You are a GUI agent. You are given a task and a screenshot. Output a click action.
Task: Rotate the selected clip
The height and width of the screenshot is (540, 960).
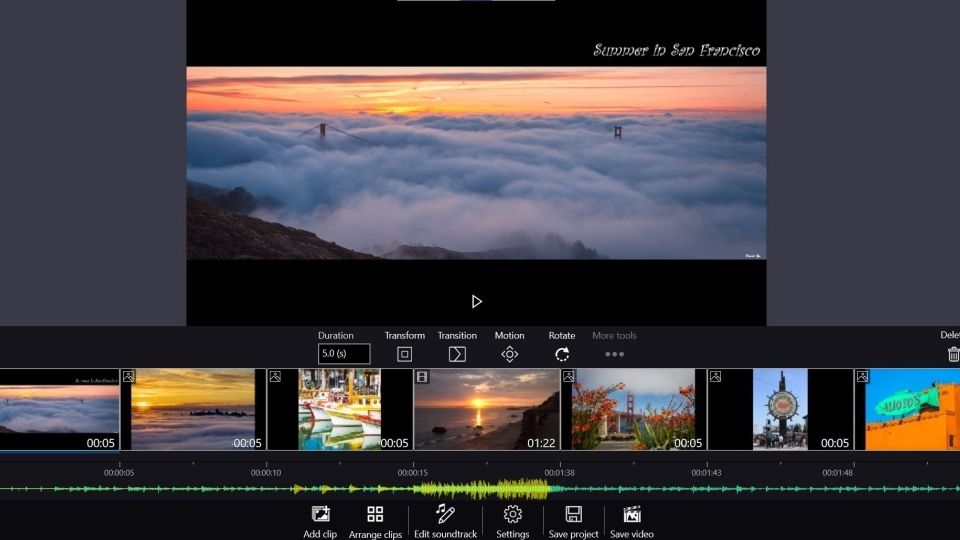point(562,354)
